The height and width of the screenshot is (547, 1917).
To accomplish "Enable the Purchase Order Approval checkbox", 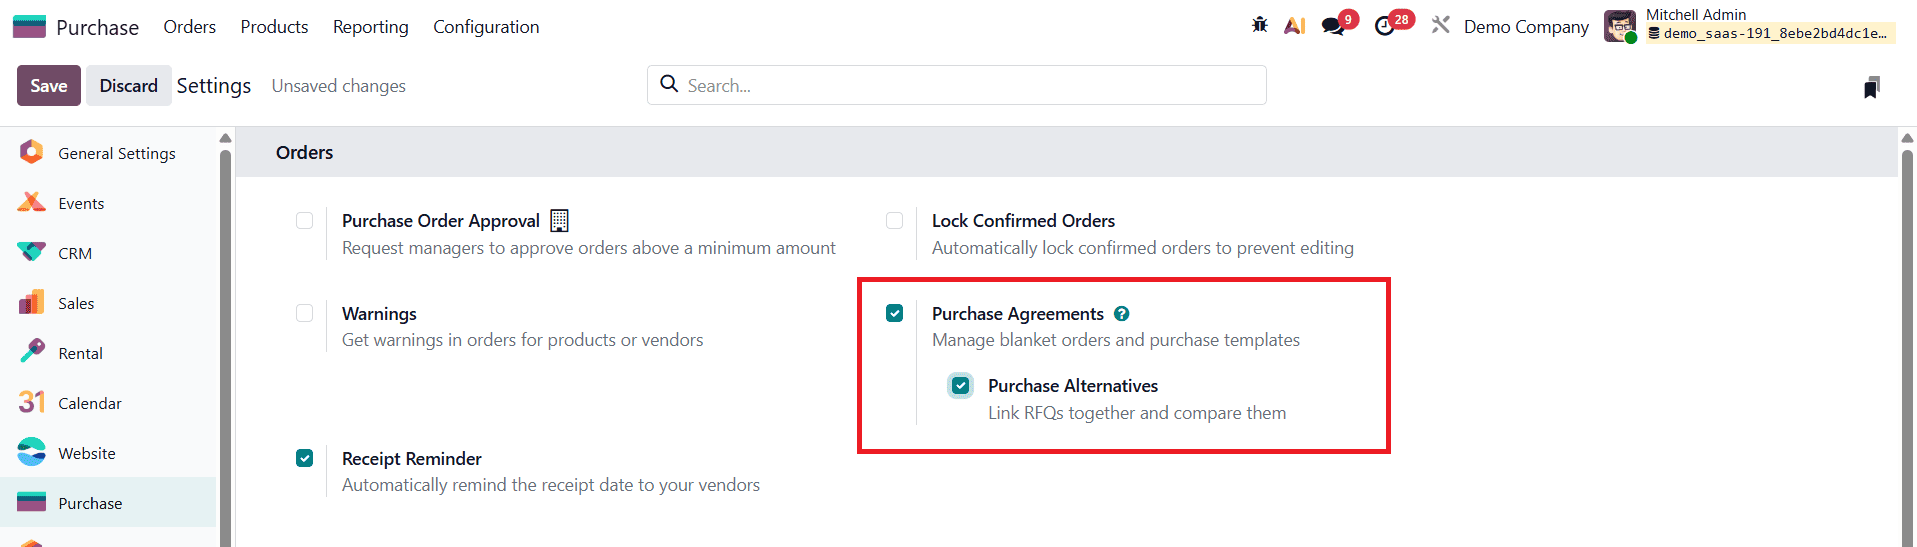I will coord(305,221).
